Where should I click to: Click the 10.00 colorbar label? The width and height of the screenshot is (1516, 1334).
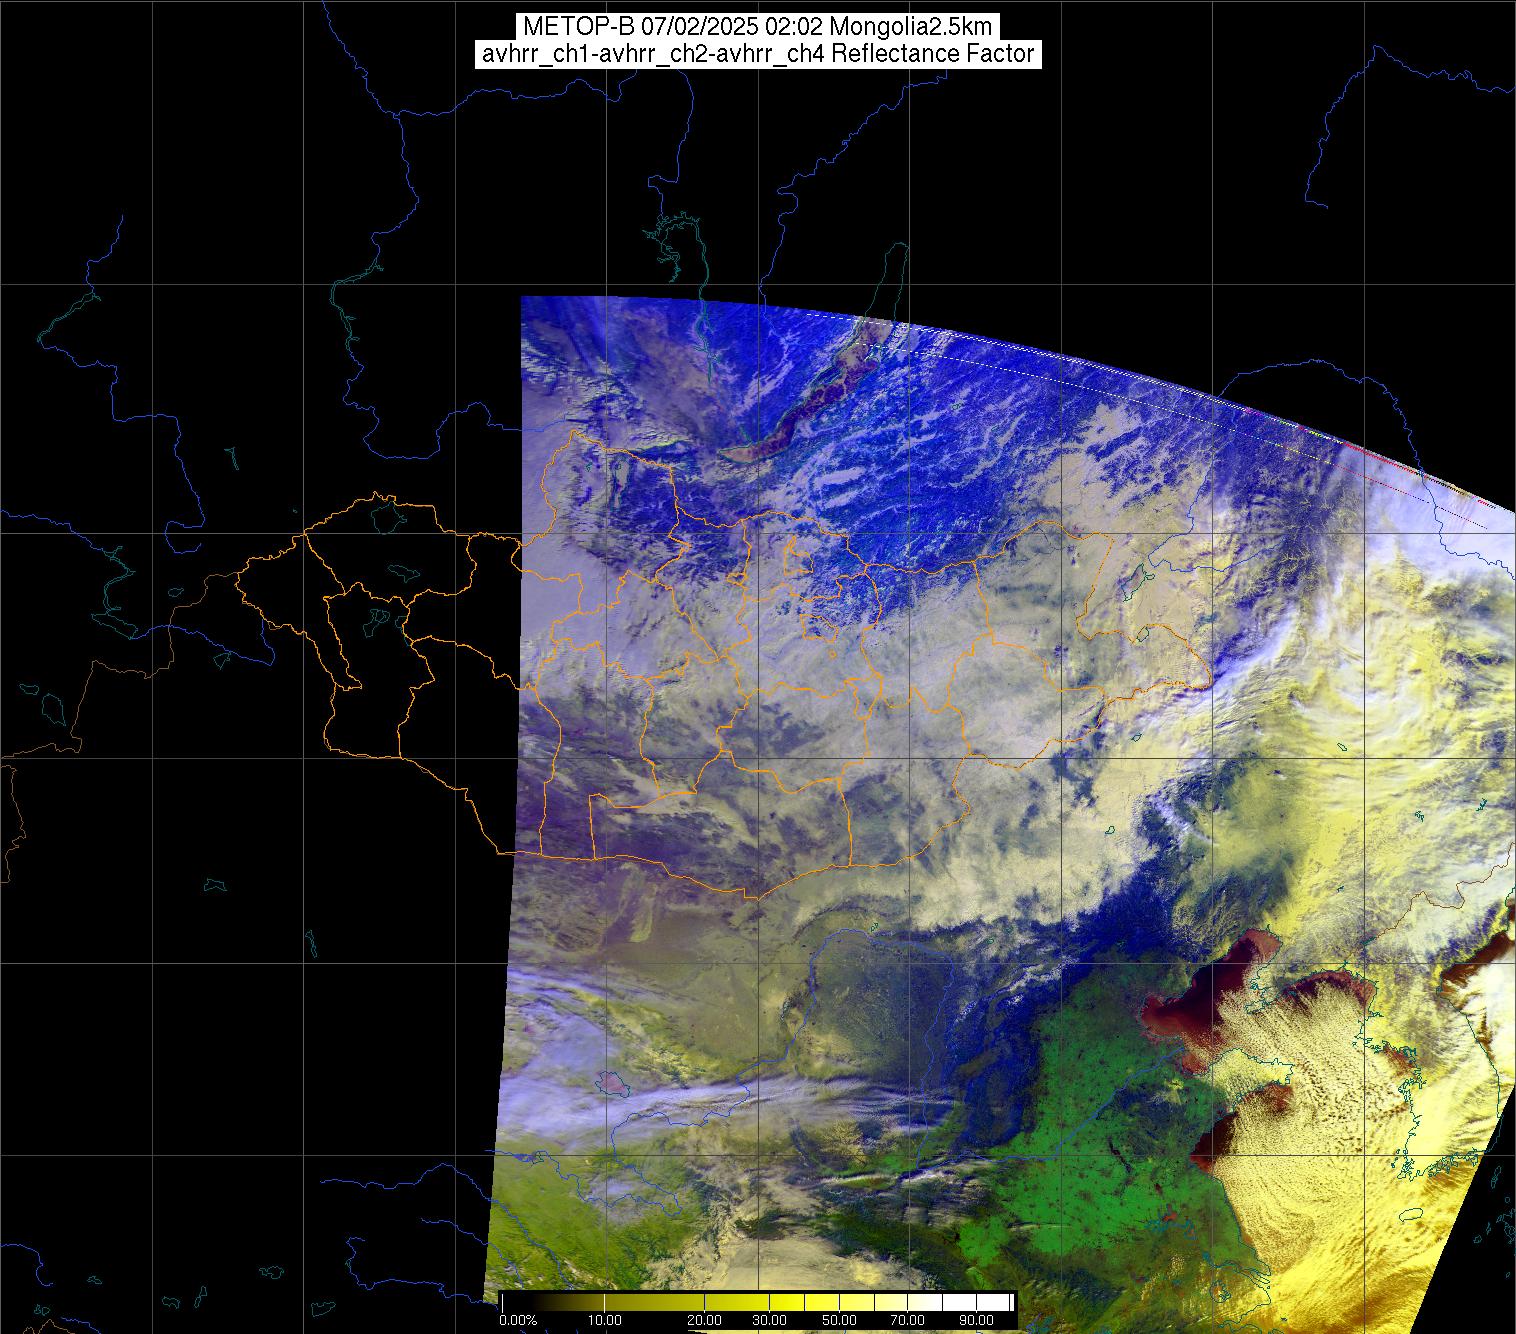coord(604,1321)
